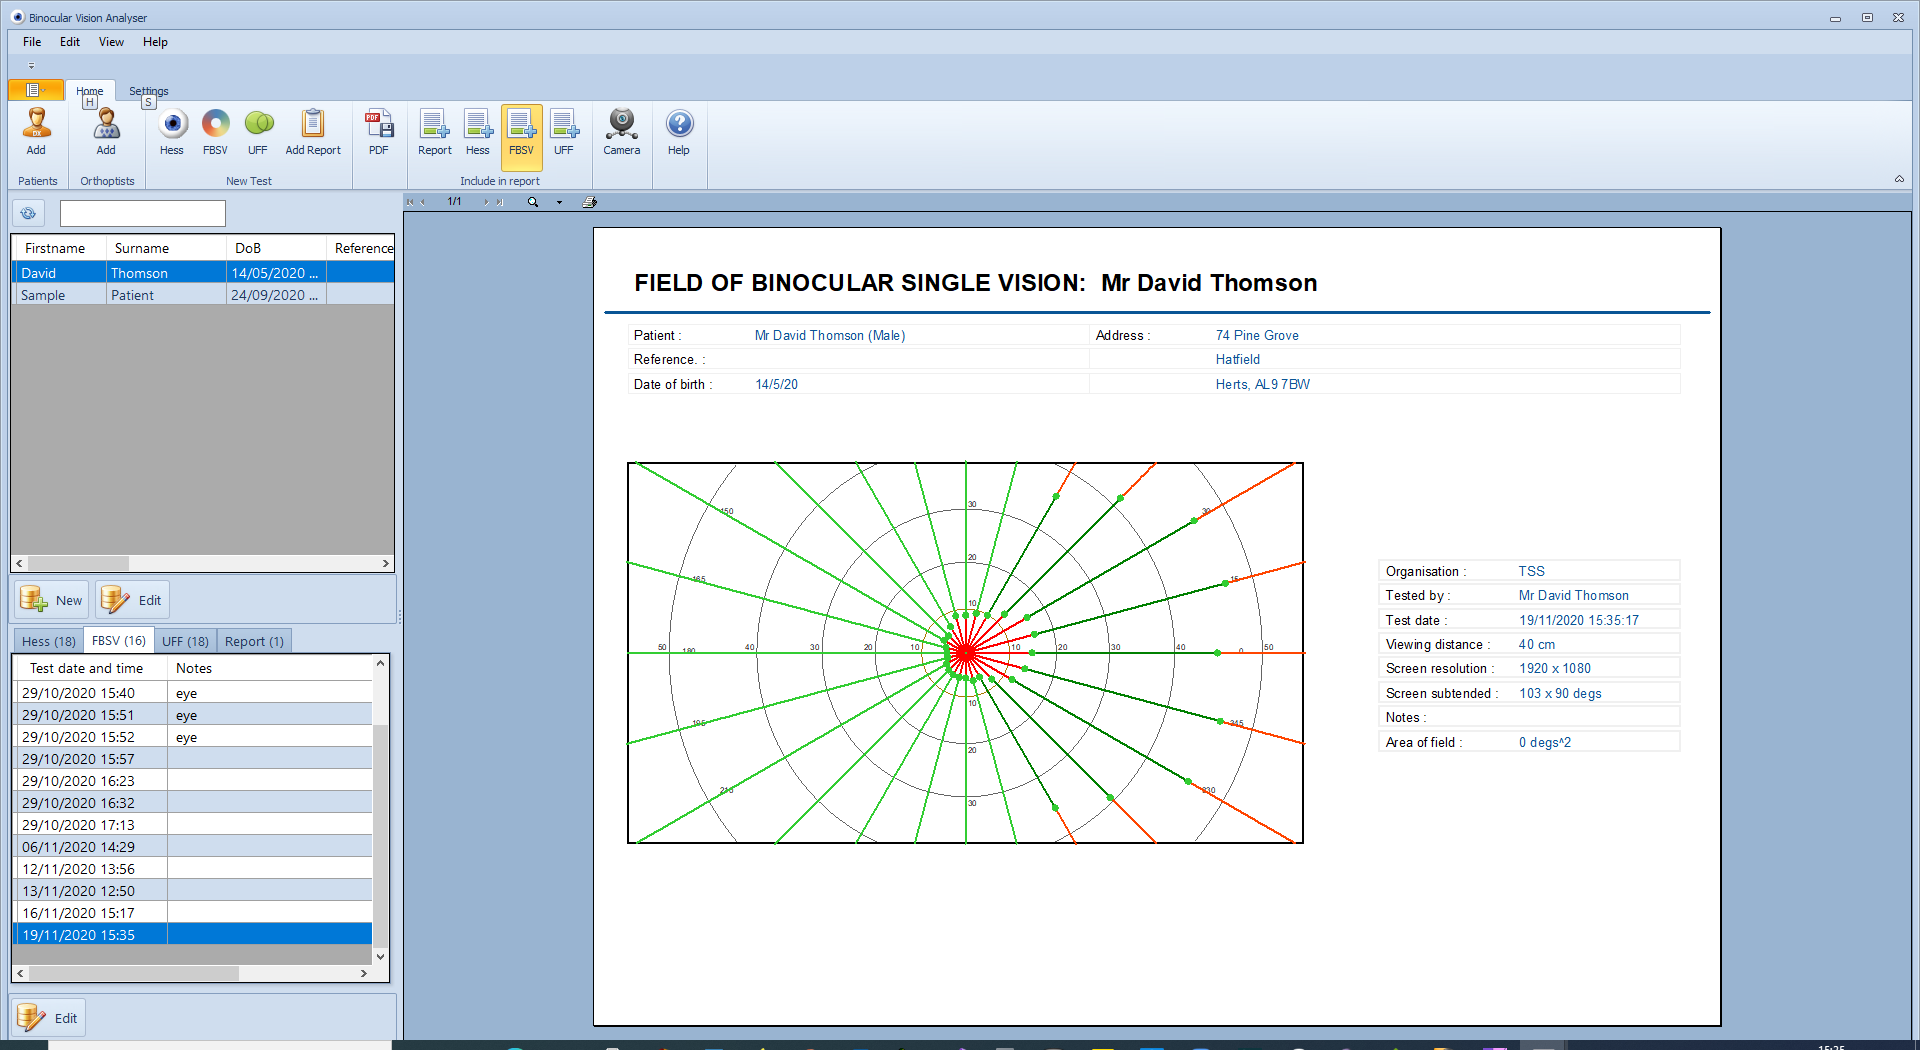Viewport: 1920px width, 1050px height.
Task: Toggle FBSV in Include in report
Action: (521, 131)
